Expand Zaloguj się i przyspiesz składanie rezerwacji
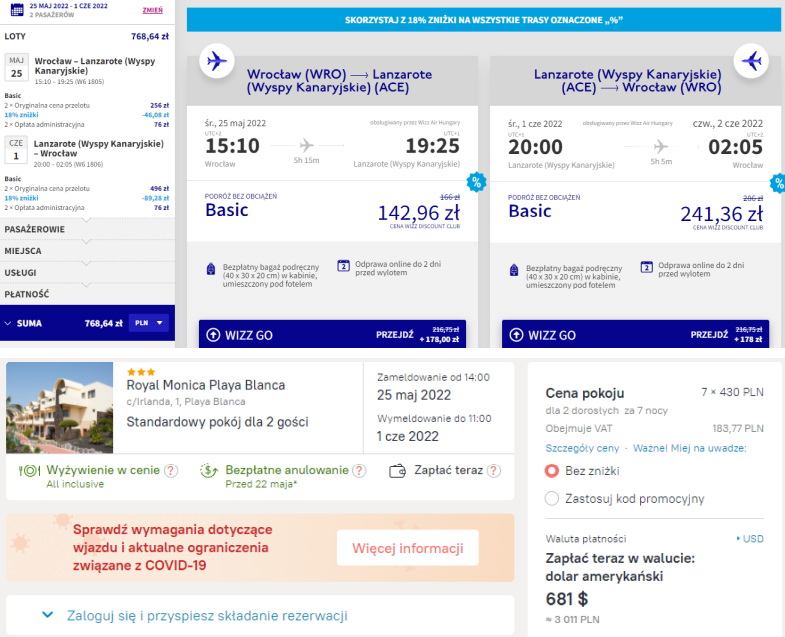 tap(47, 616)
